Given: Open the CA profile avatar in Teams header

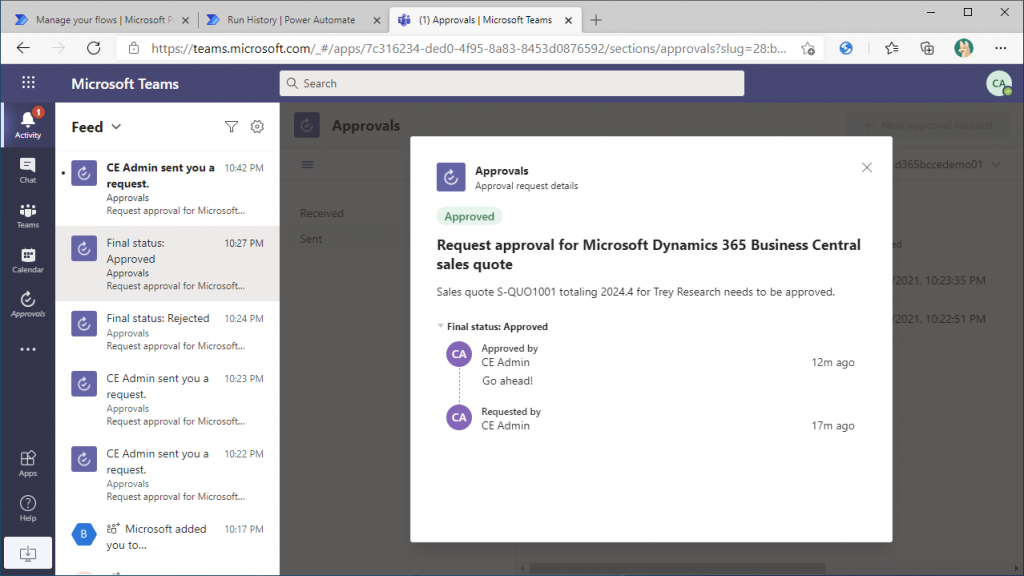Looking at the screenshot, I should click(999, 84).
